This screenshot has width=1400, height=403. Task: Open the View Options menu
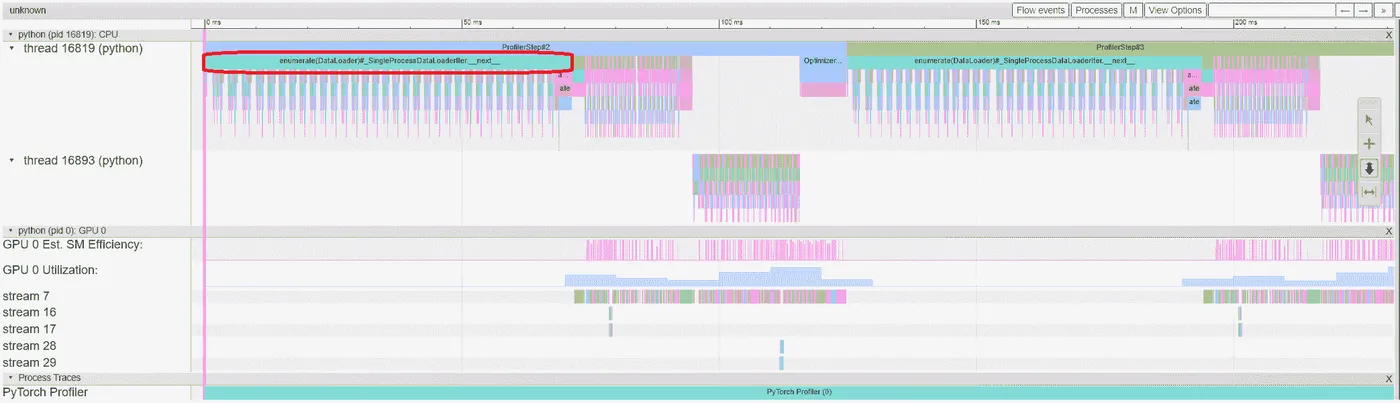pyautogui.click(x=1175, y=10)
